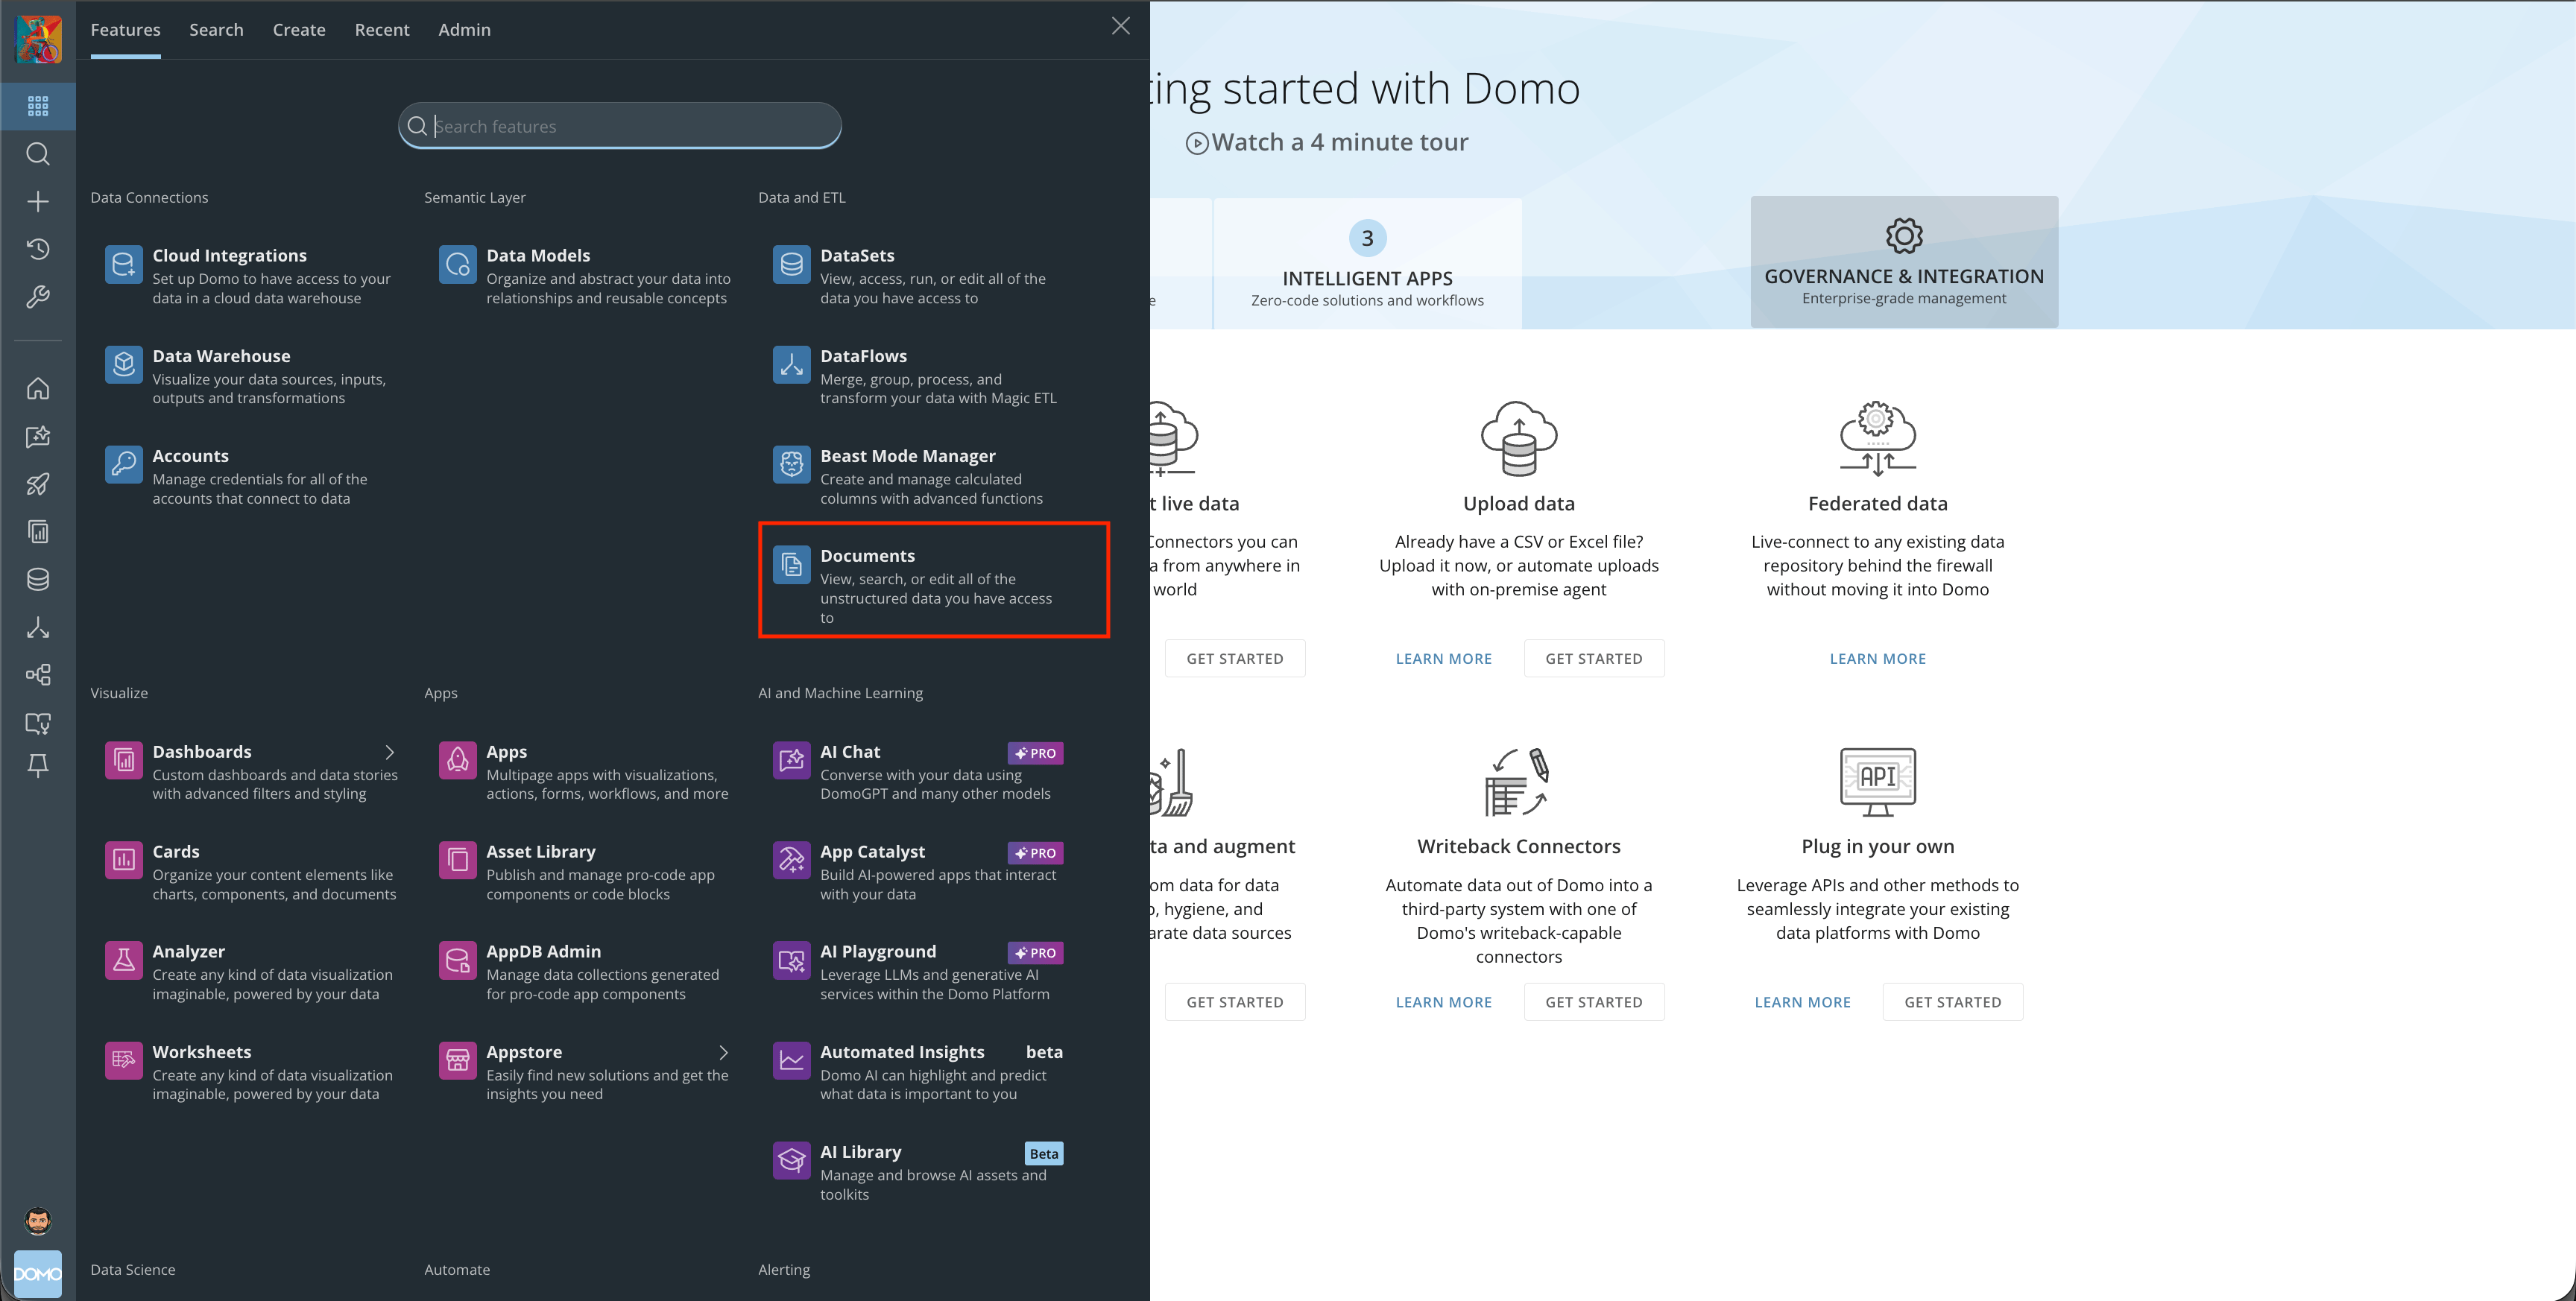This screenshot has width=2576, height=1301.
Task: Open the Automated Insights chart icon
Action: point(792,1061)
